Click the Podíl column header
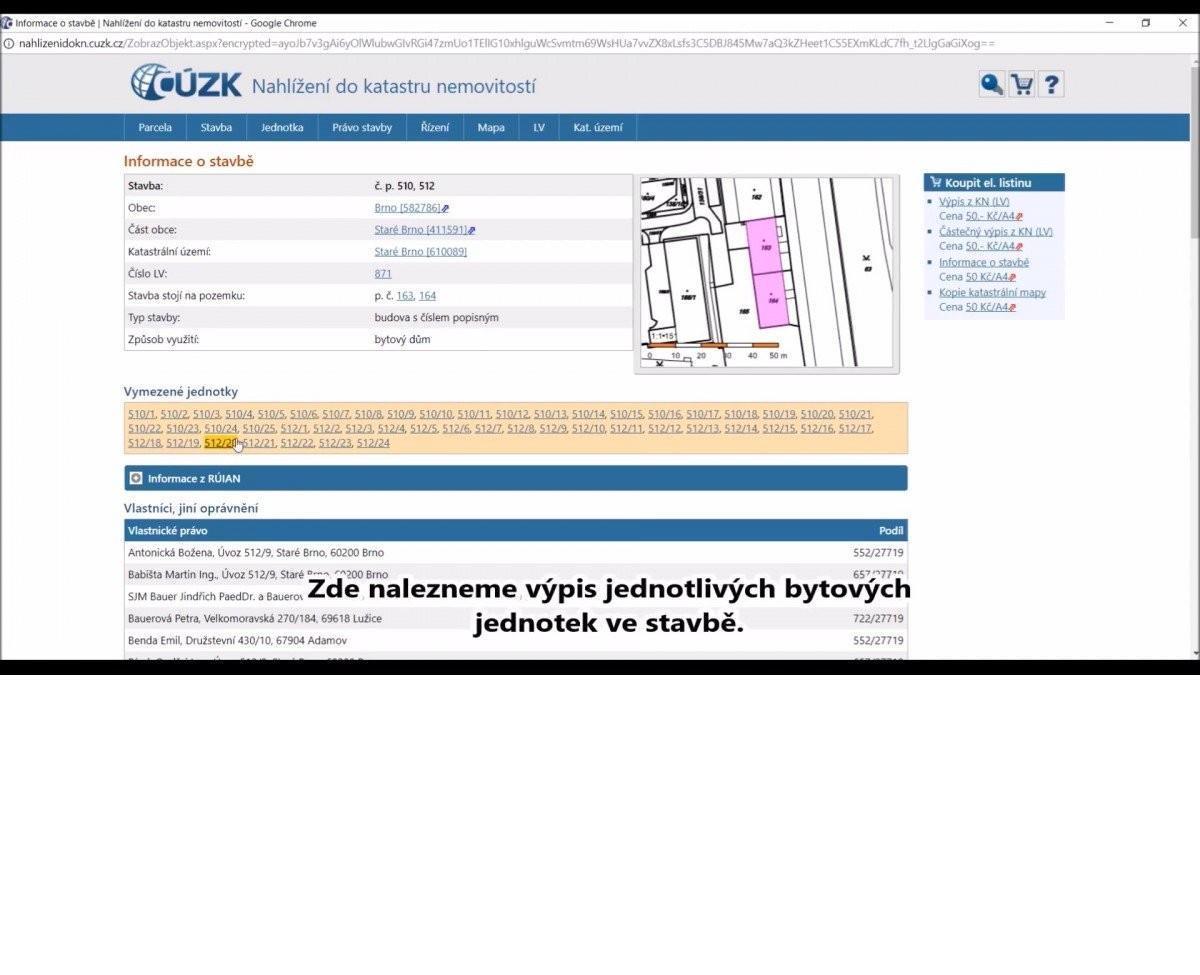Screen dimensions: 1200x975 coord(890,530)
